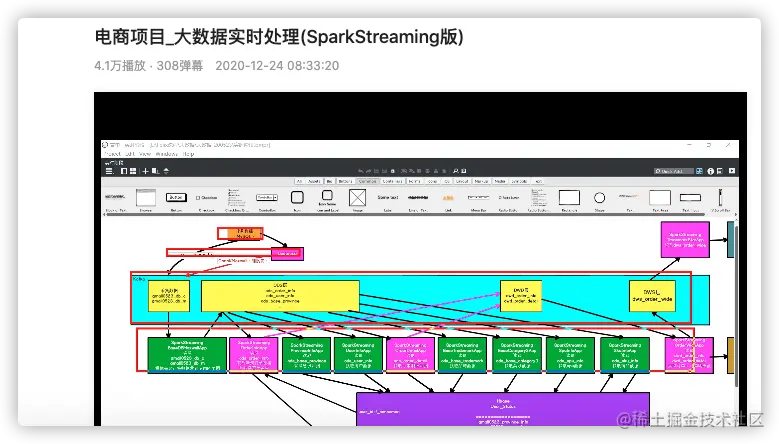Click the Quick Add search field
This screenshot has height=444, width=779.
point(673,171)
